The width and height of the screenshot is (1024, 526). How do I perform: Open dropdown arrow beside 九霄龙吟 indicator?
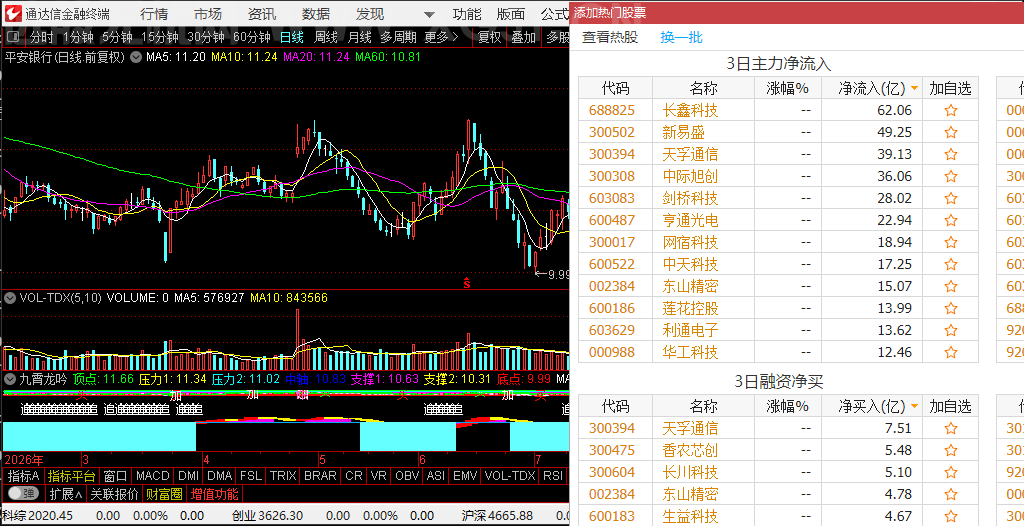[x=10, y=378]
